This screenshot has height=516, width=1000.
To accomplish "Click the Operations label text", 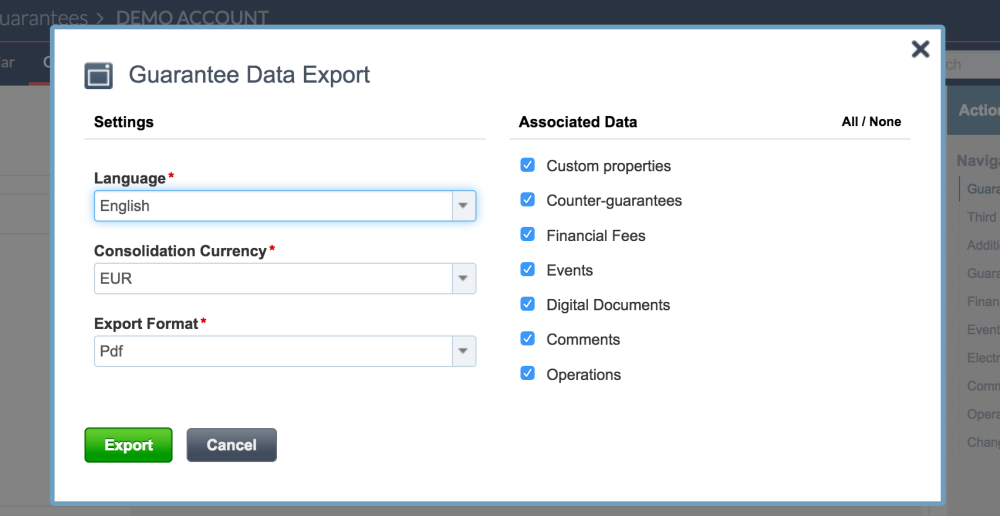I will [584, 374].
